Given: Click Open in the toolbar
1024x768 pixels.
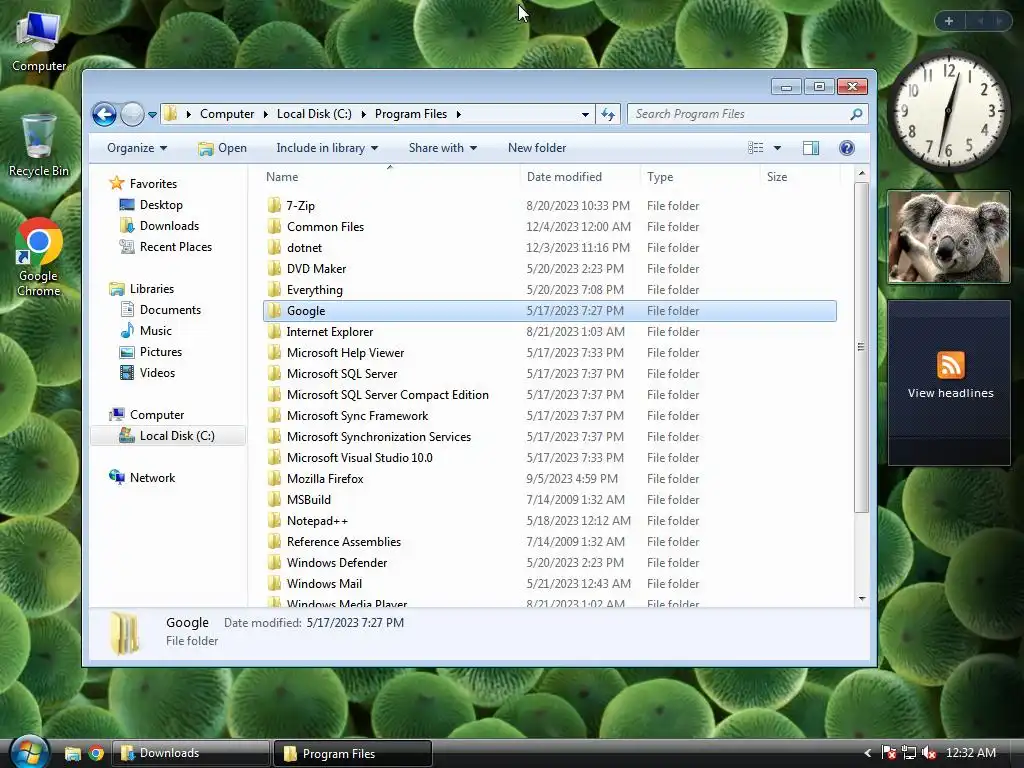Looking at the screenshot, I should pyautogui.click(x=223, y=148).
